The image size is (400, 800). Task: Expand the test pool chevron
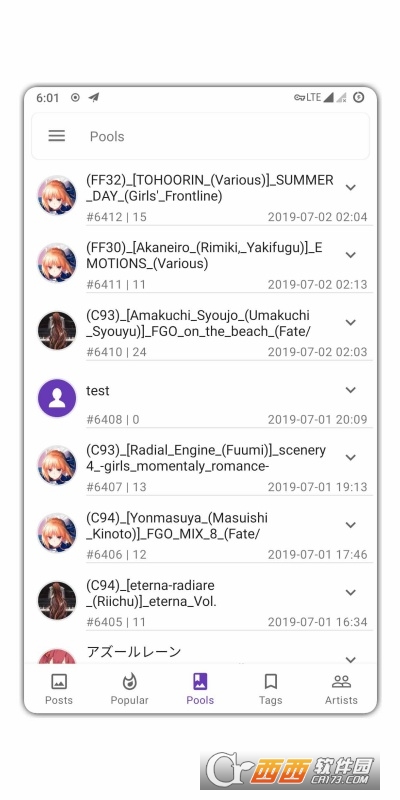tap(351, 390)
